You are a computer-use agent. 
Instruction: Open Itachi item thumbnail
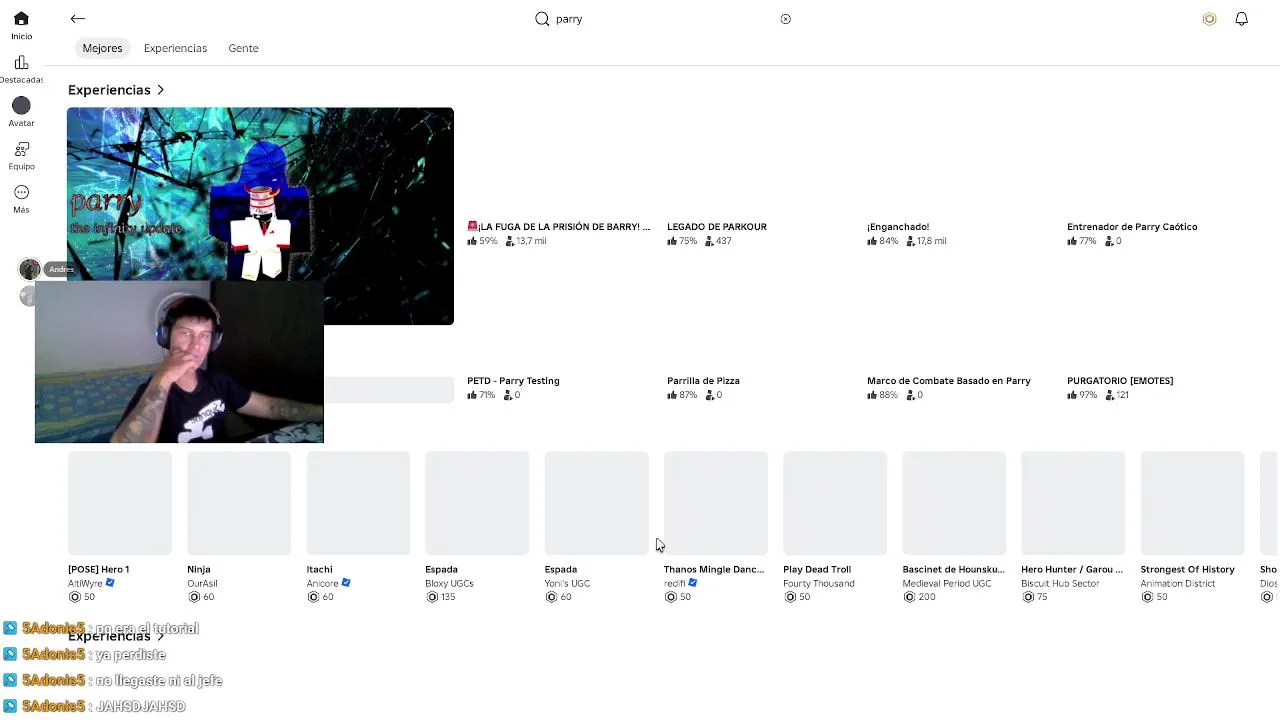(358, 503)
